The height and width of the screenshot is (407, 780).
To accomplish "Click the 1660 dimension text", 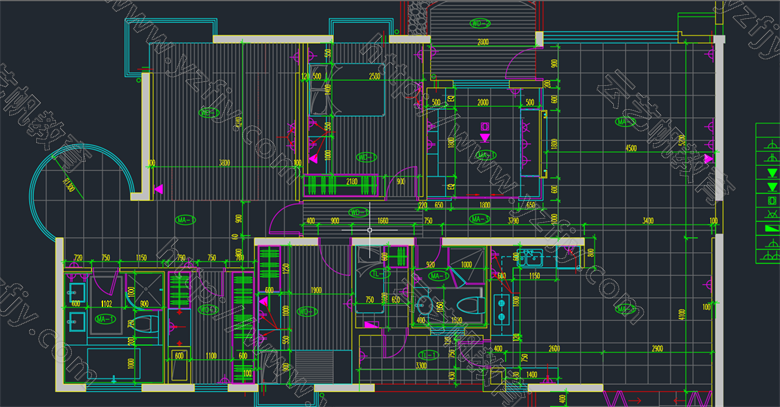I will point(383,221).
